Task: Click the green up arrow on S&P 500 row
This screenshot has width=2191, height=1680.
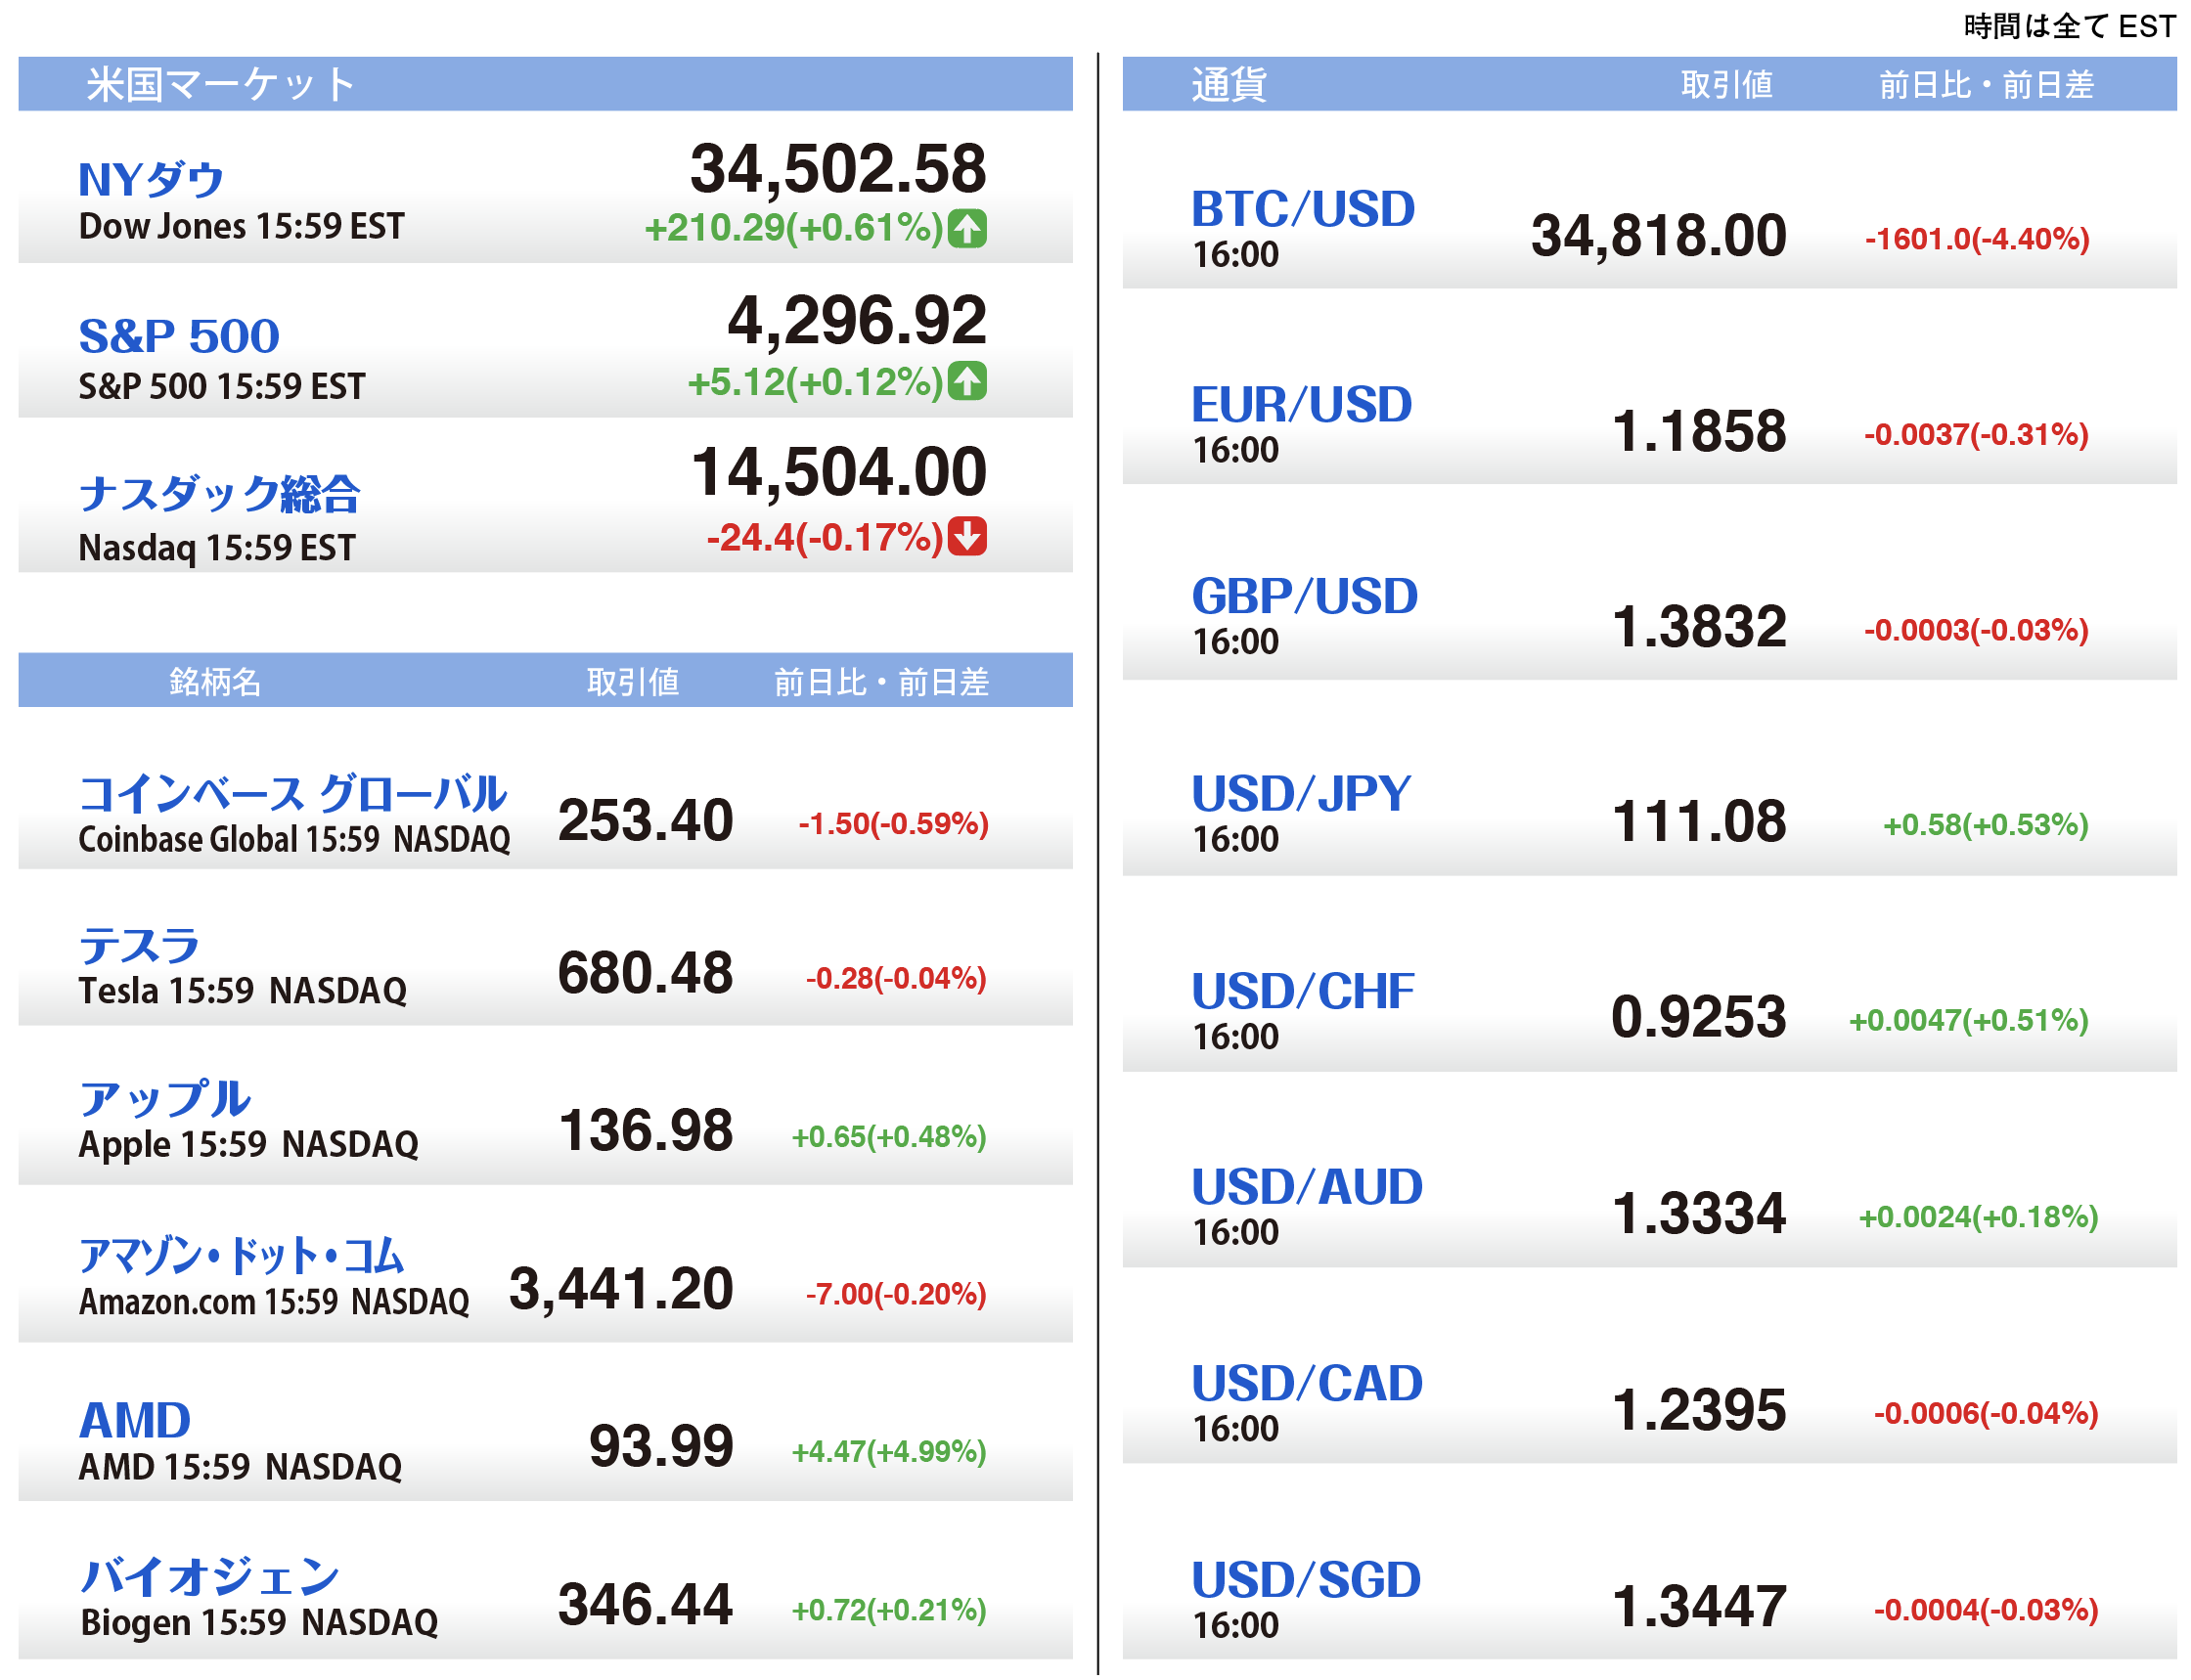Action: [967, 381]
